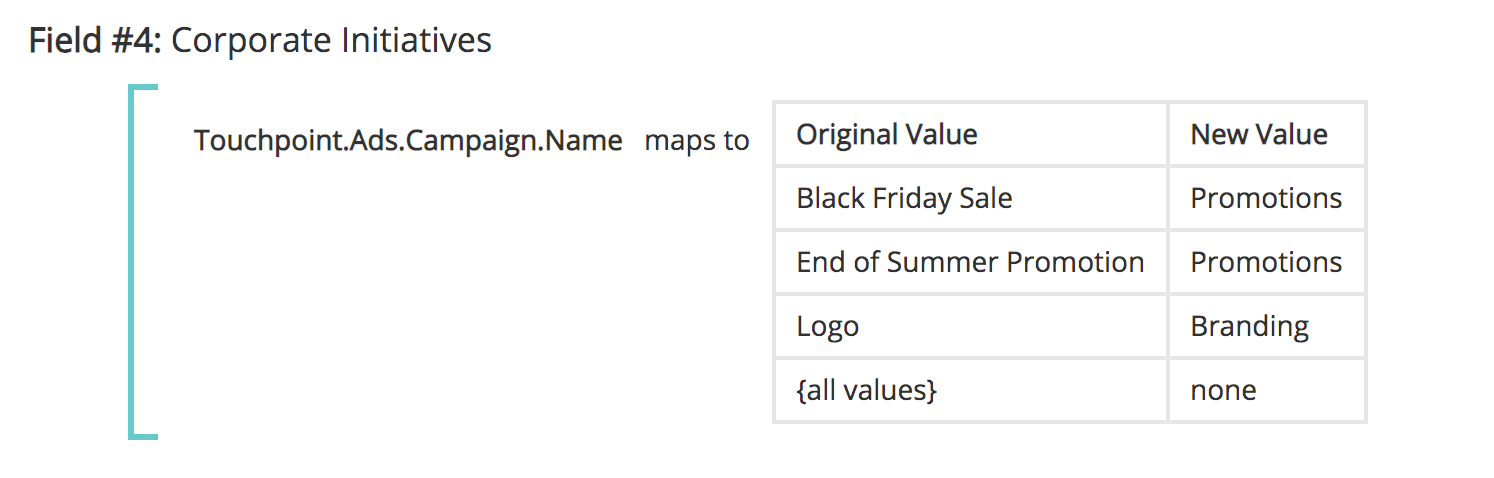Click the teal bracket's vertical line

click(x=131, y=262)
